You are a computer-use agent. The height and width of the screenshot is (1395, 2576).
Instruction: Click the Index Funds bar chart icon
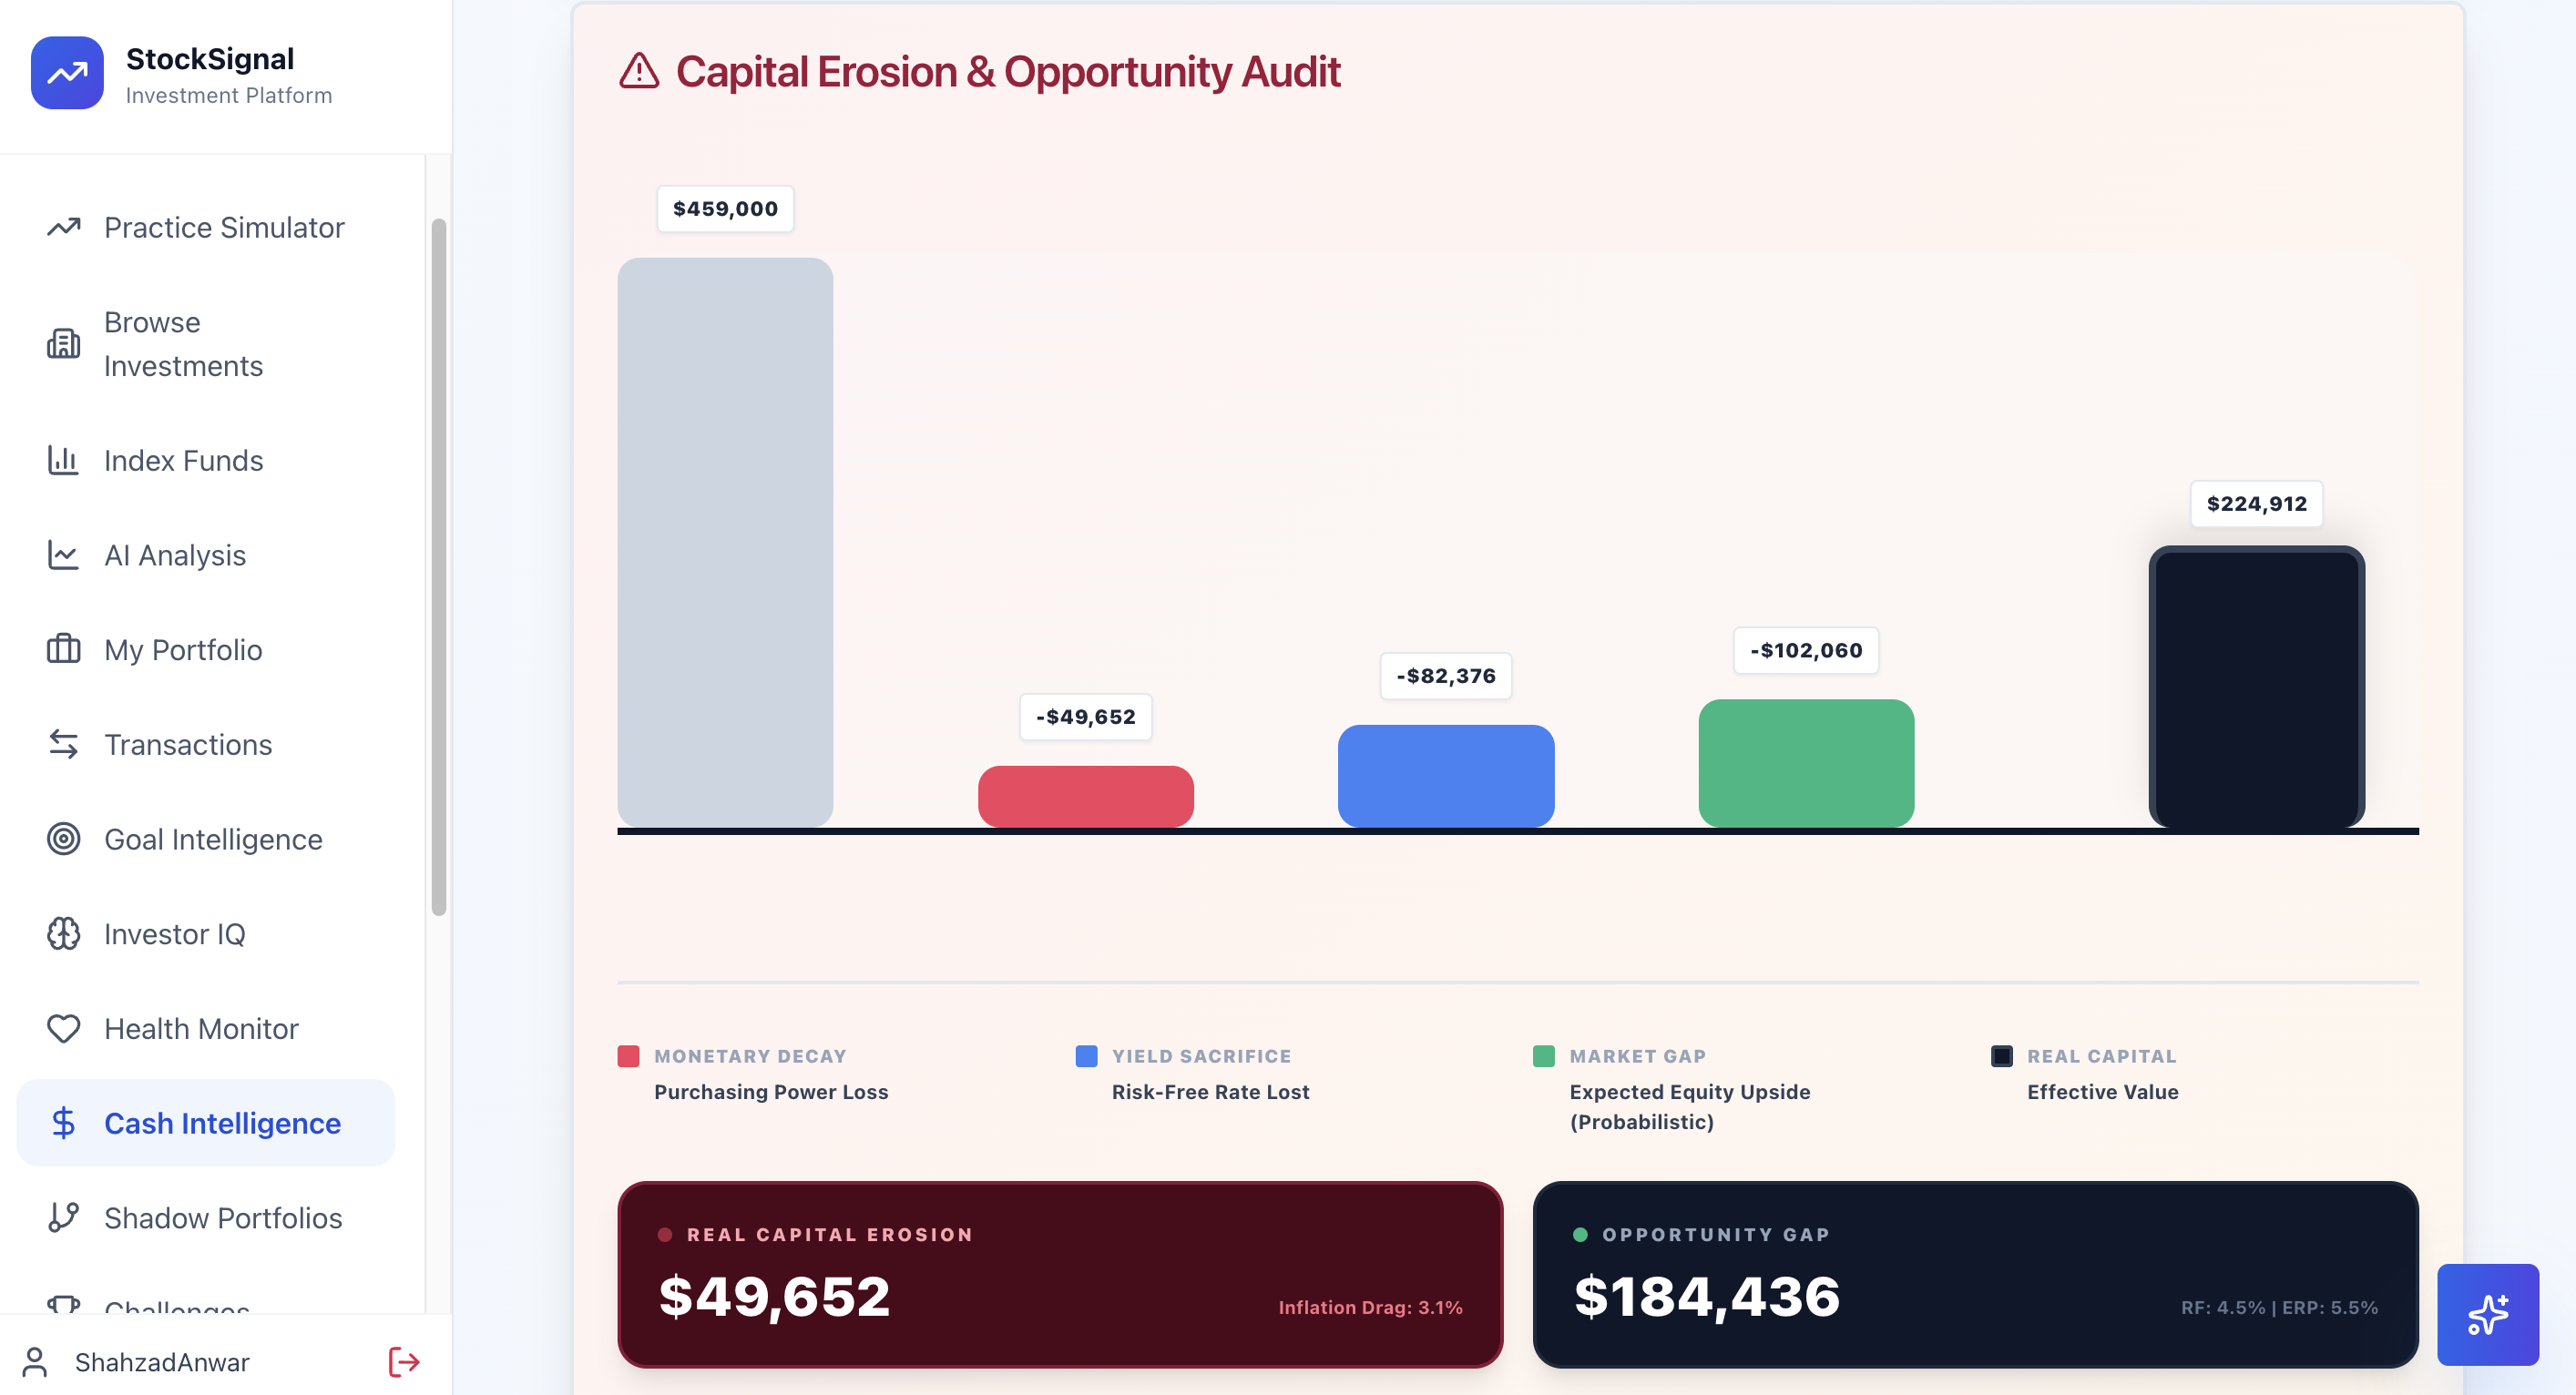(63, 460)
